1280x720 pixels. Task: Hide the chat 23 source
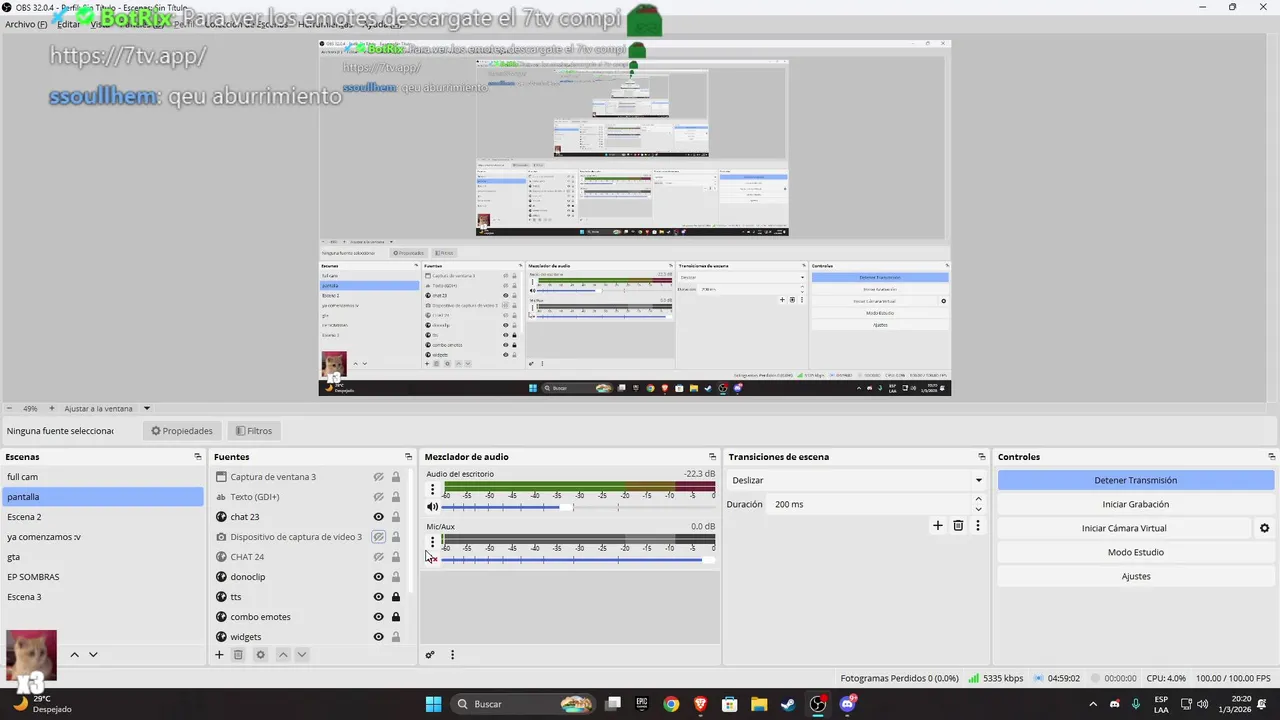(x=379, y=517)
